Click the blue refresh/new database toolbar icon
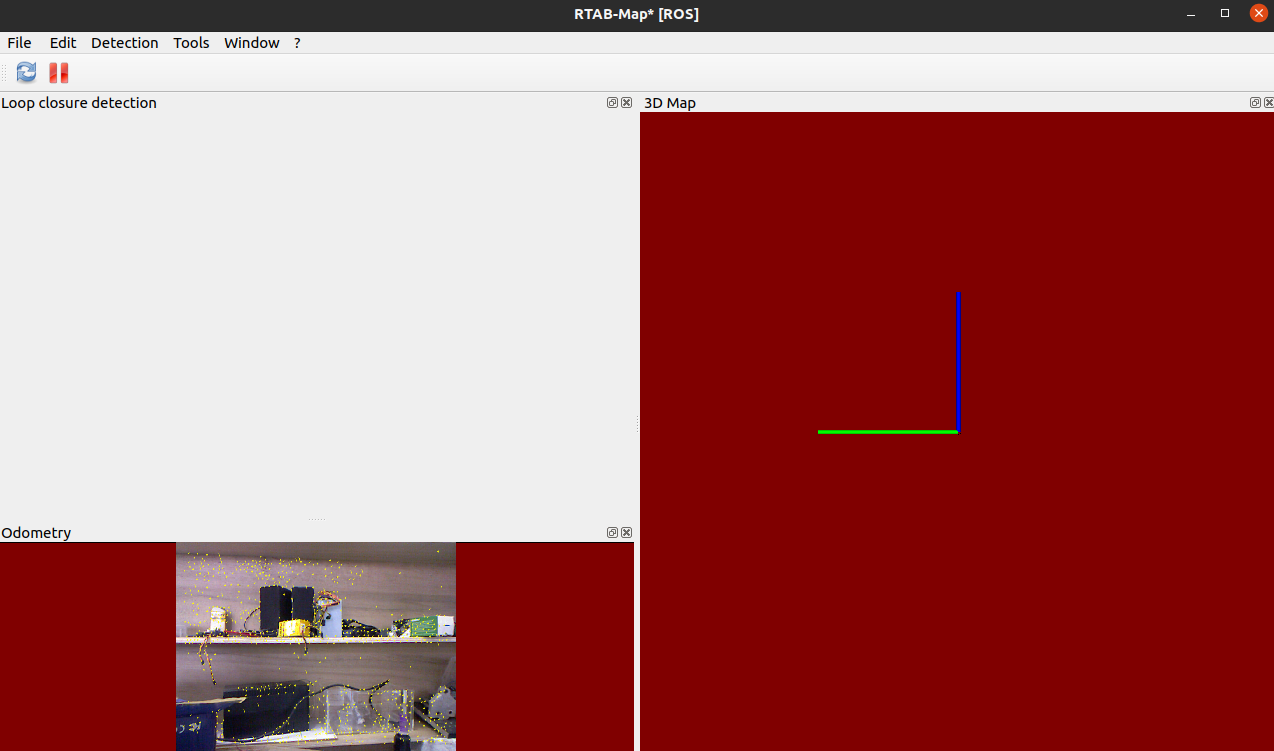This screenshot has width=1274, height=751. click(x=25, y=72)
